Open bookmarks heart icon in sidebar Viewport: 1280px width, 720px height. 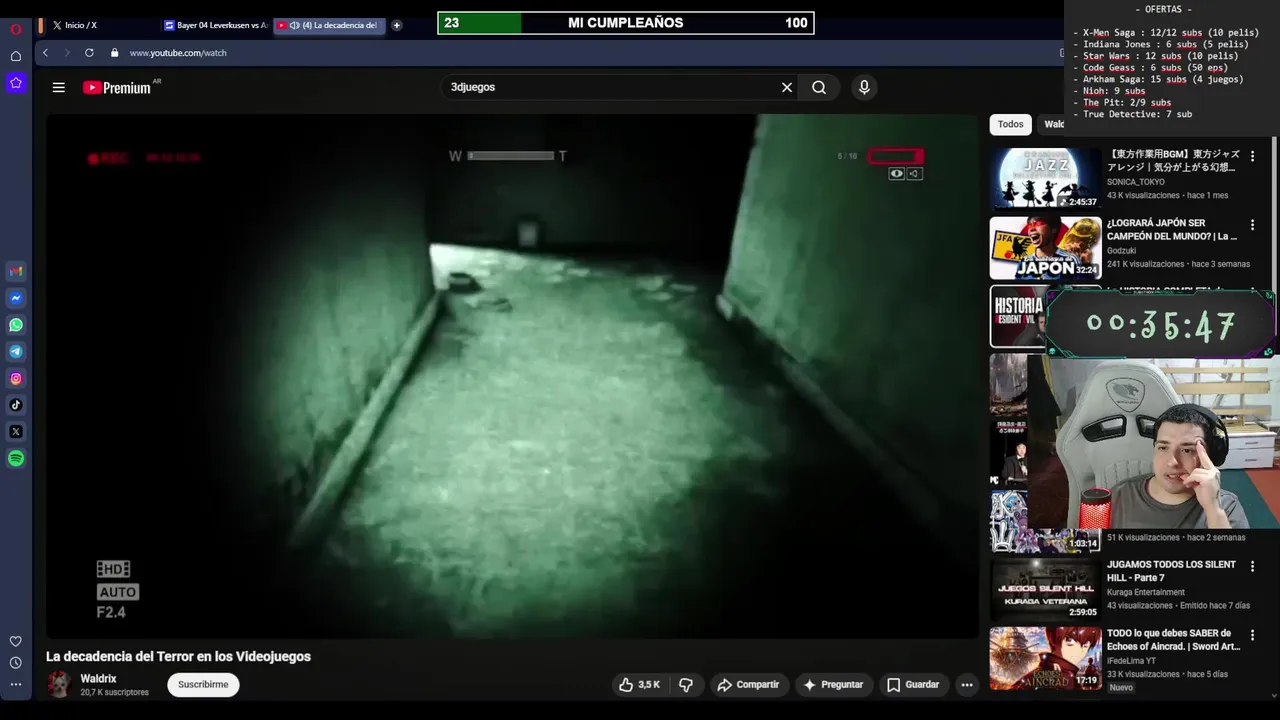(16, 641)
